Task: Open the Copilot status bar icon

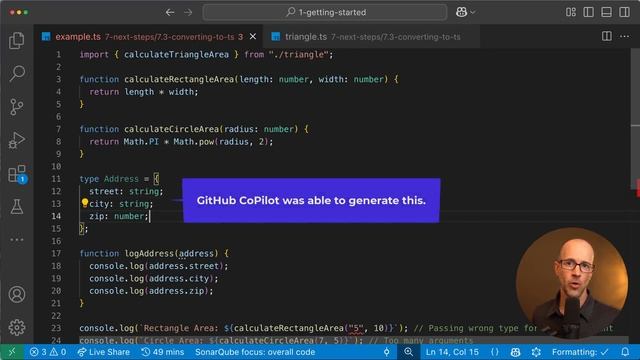Action: [516, 352]
